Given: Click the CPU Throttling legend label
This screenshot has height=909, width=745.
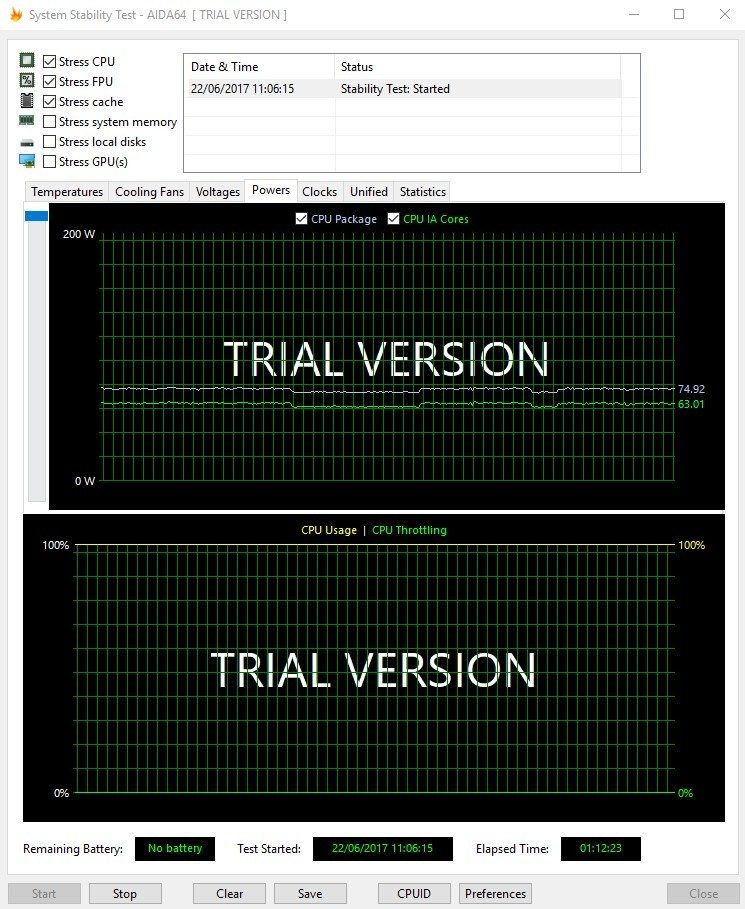Looking at the screenshot, I should pos(409,530).
